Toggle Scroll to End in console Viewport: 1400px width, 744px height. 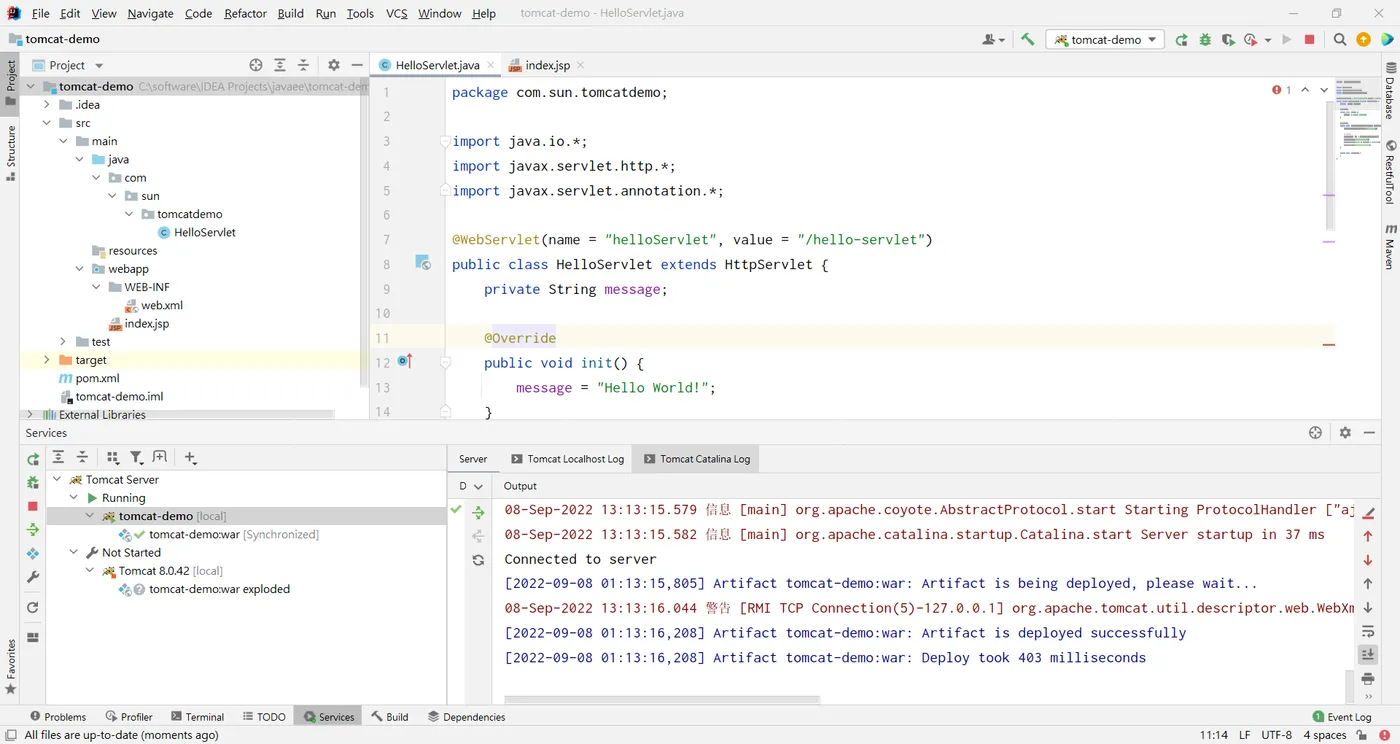(1368, 655)
